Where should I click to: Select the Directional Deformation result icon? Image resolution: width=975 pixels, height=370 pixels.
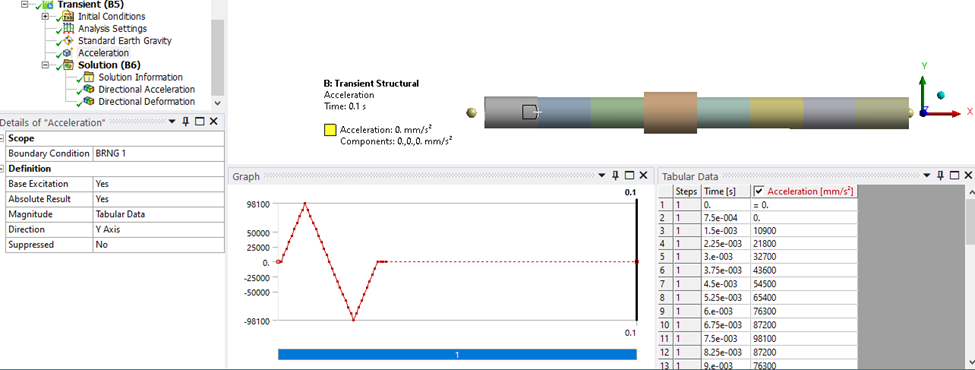click(x=89, y=101)
